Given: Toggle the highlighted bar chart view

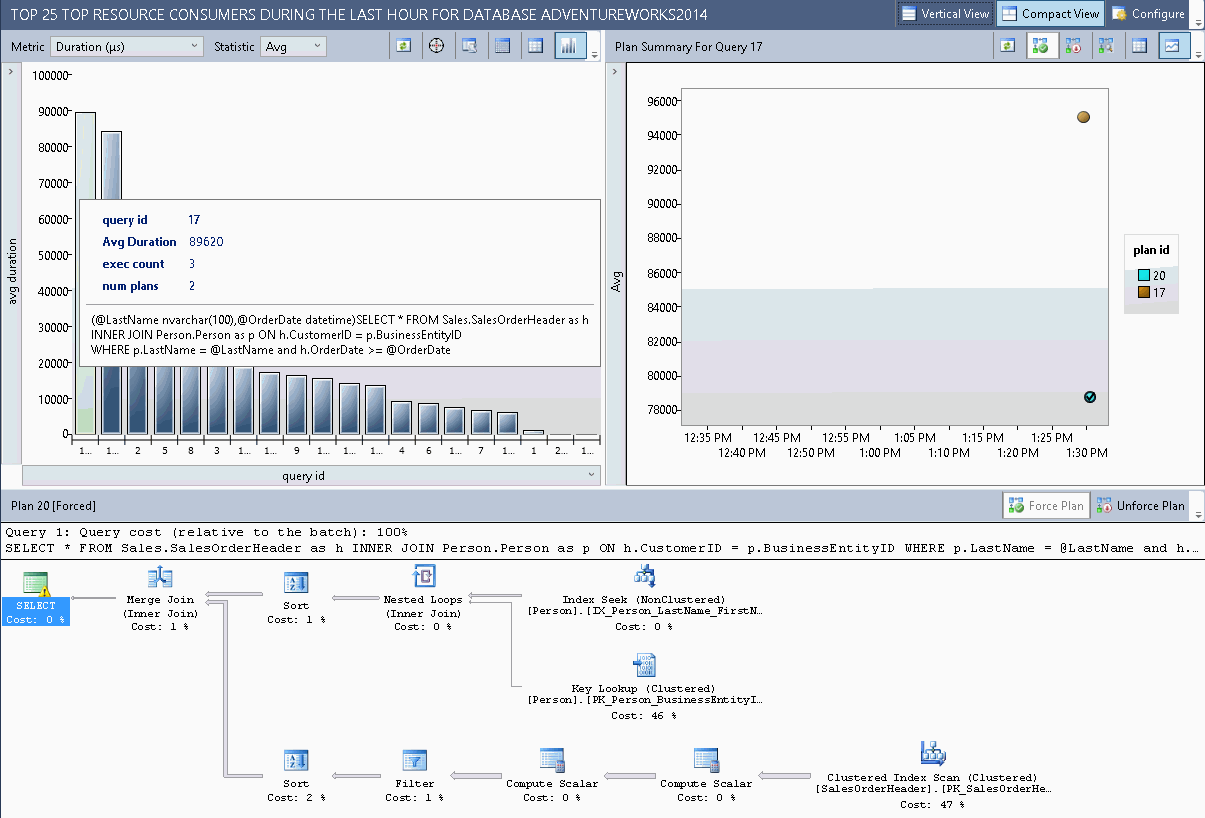Looking at the screenshot, I should click(x=571, y=45).
